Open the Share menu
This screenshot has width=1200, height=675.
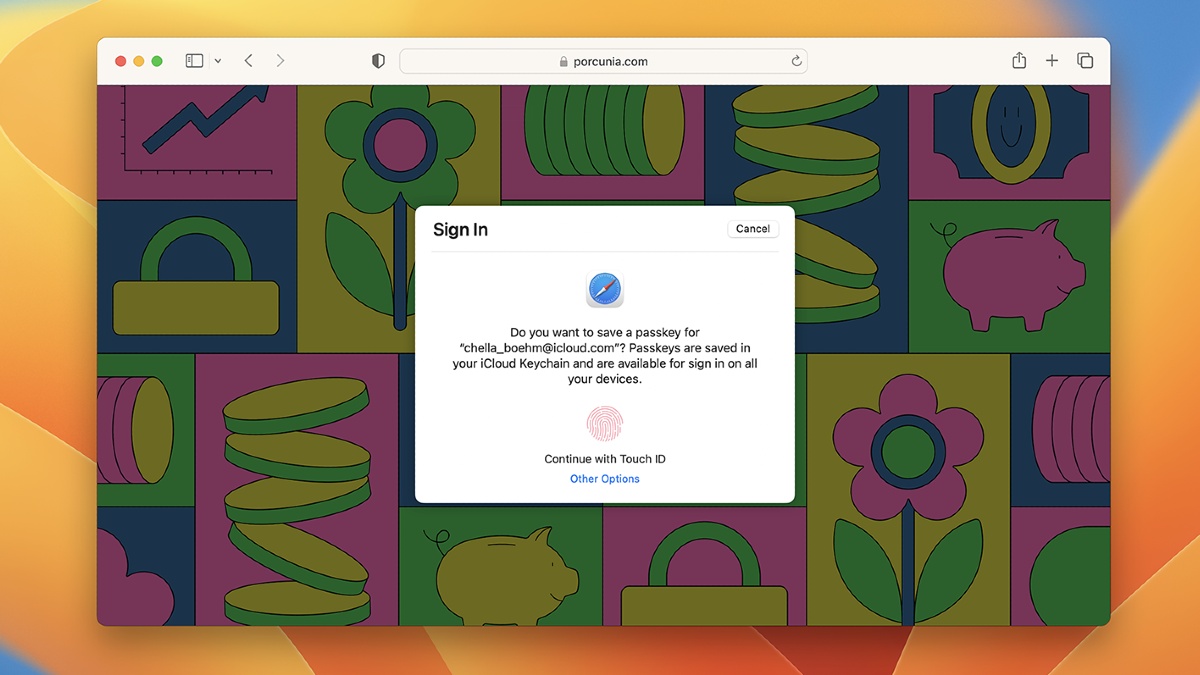1019,61
